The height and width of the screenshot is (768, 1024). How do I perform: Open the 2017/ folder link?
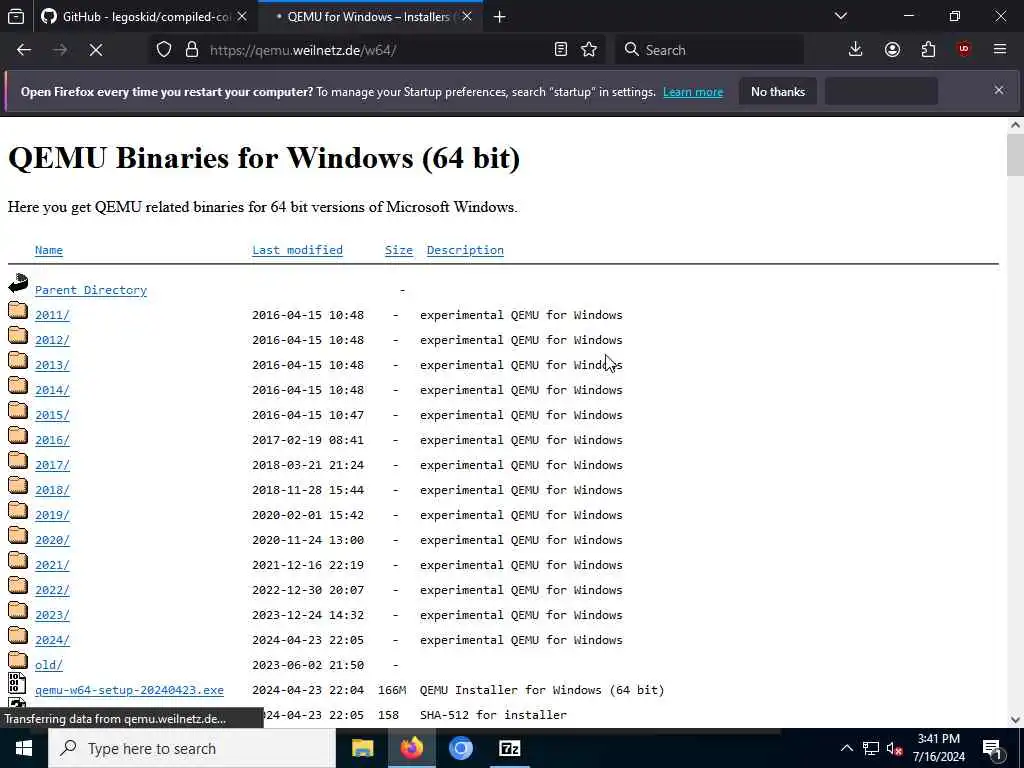coord(52,465)
